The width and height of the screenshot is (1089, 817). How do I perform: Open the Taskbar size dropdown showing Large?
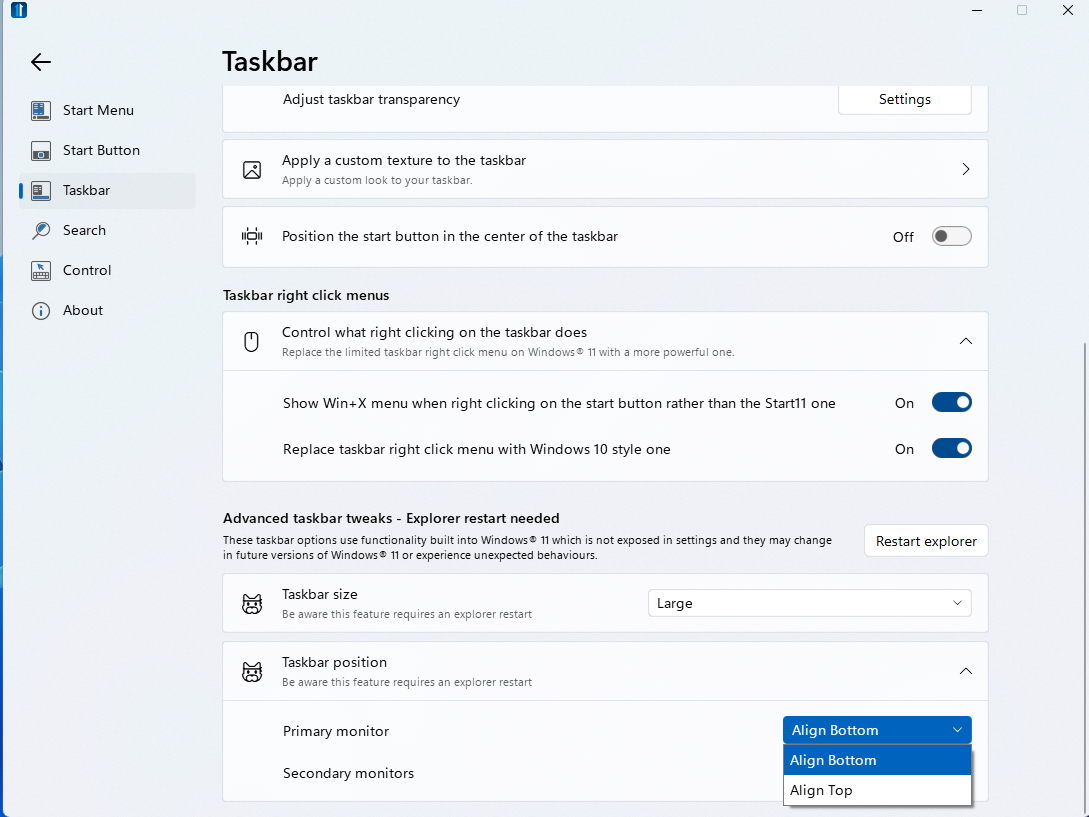coord(809,603)
